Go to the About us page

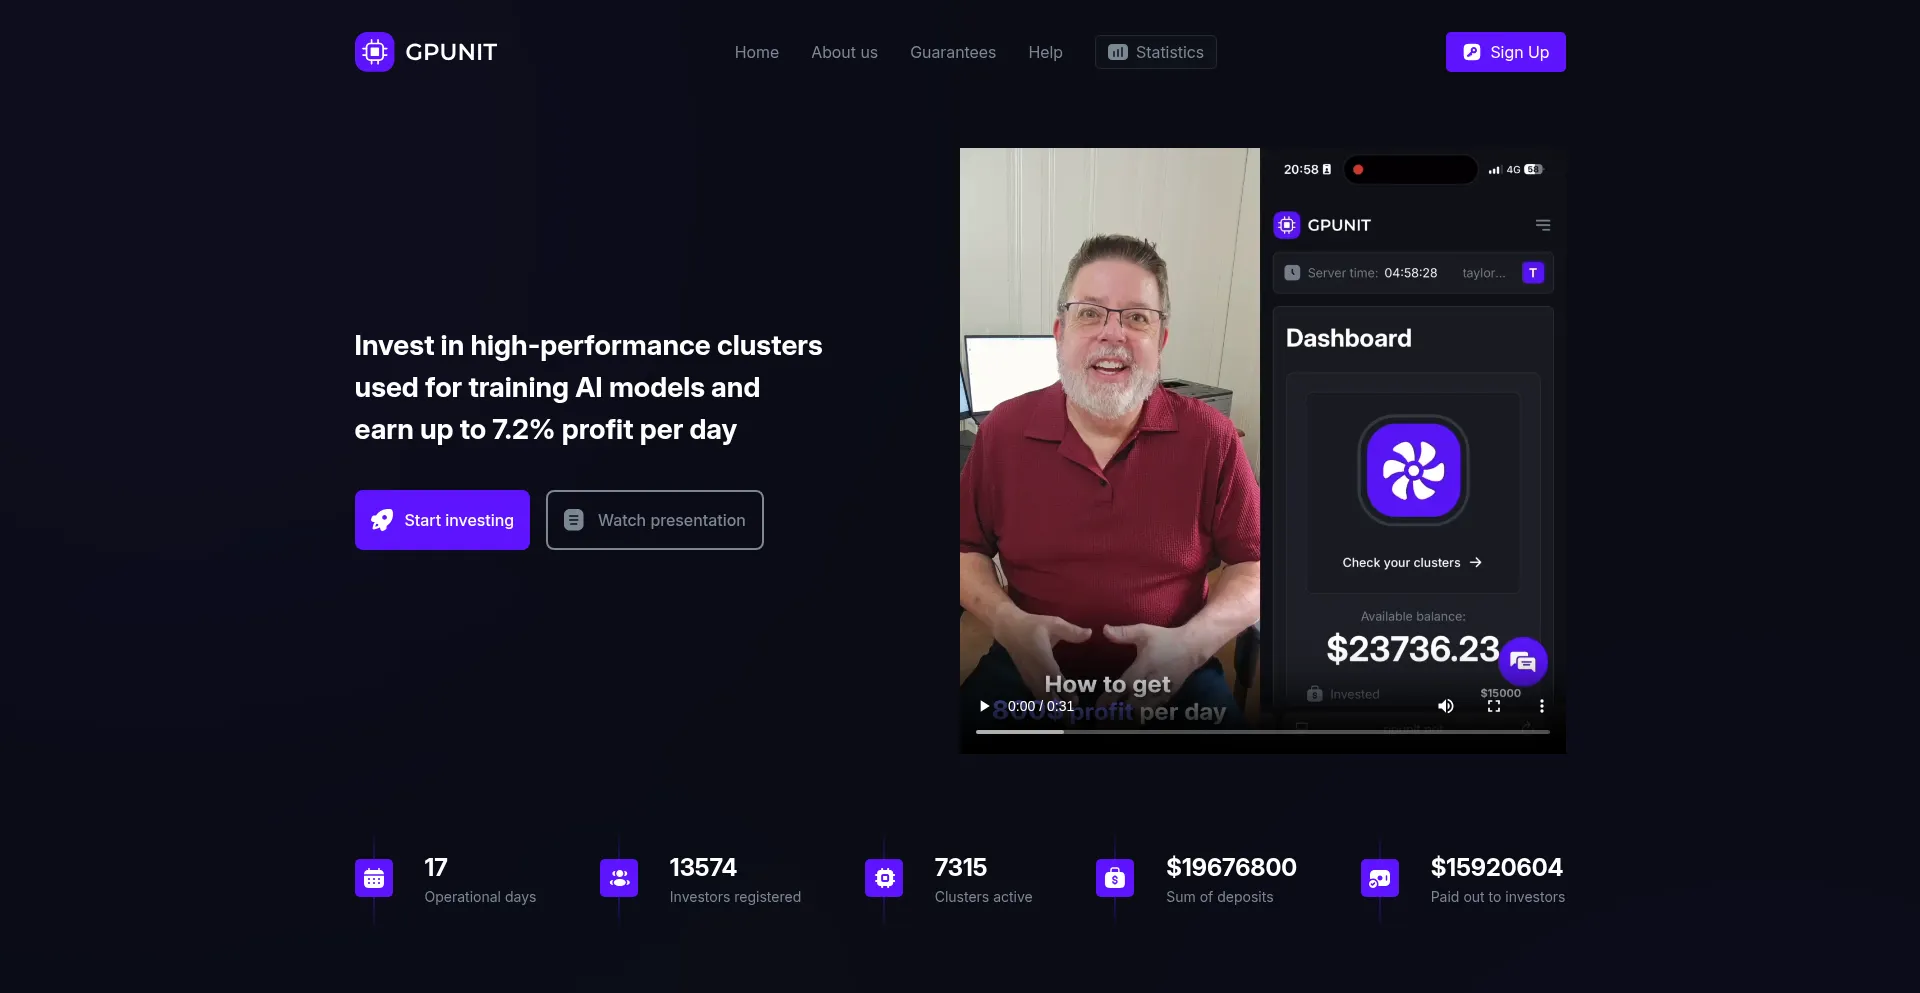pos(844,52)
